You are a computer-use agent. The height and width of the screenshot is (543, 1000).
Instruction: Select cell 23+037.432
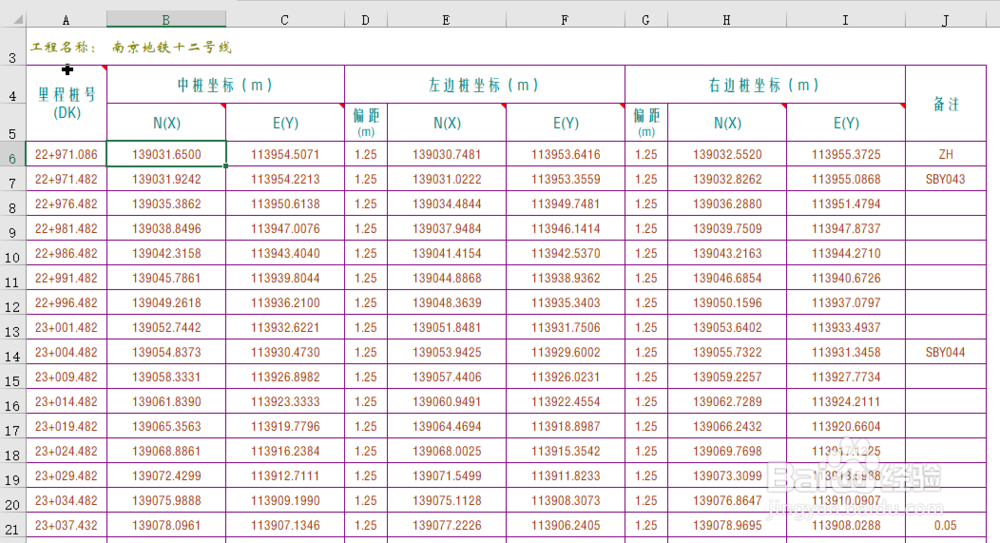pos(66,525)
